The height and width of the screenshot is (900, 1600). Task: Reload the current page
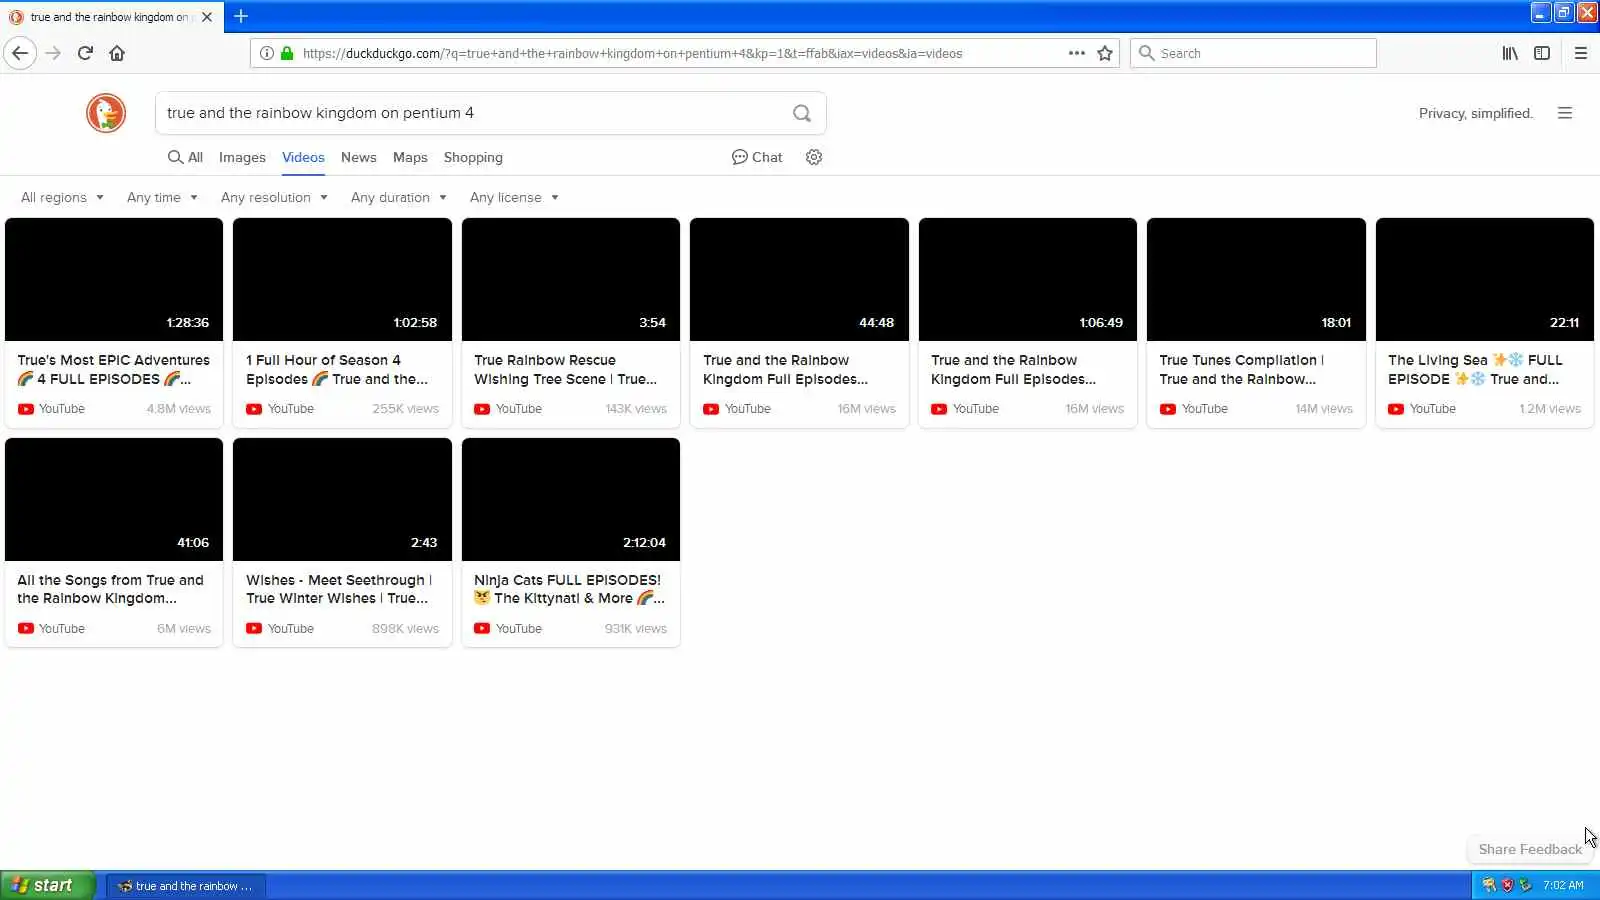(x=85, y=53)
